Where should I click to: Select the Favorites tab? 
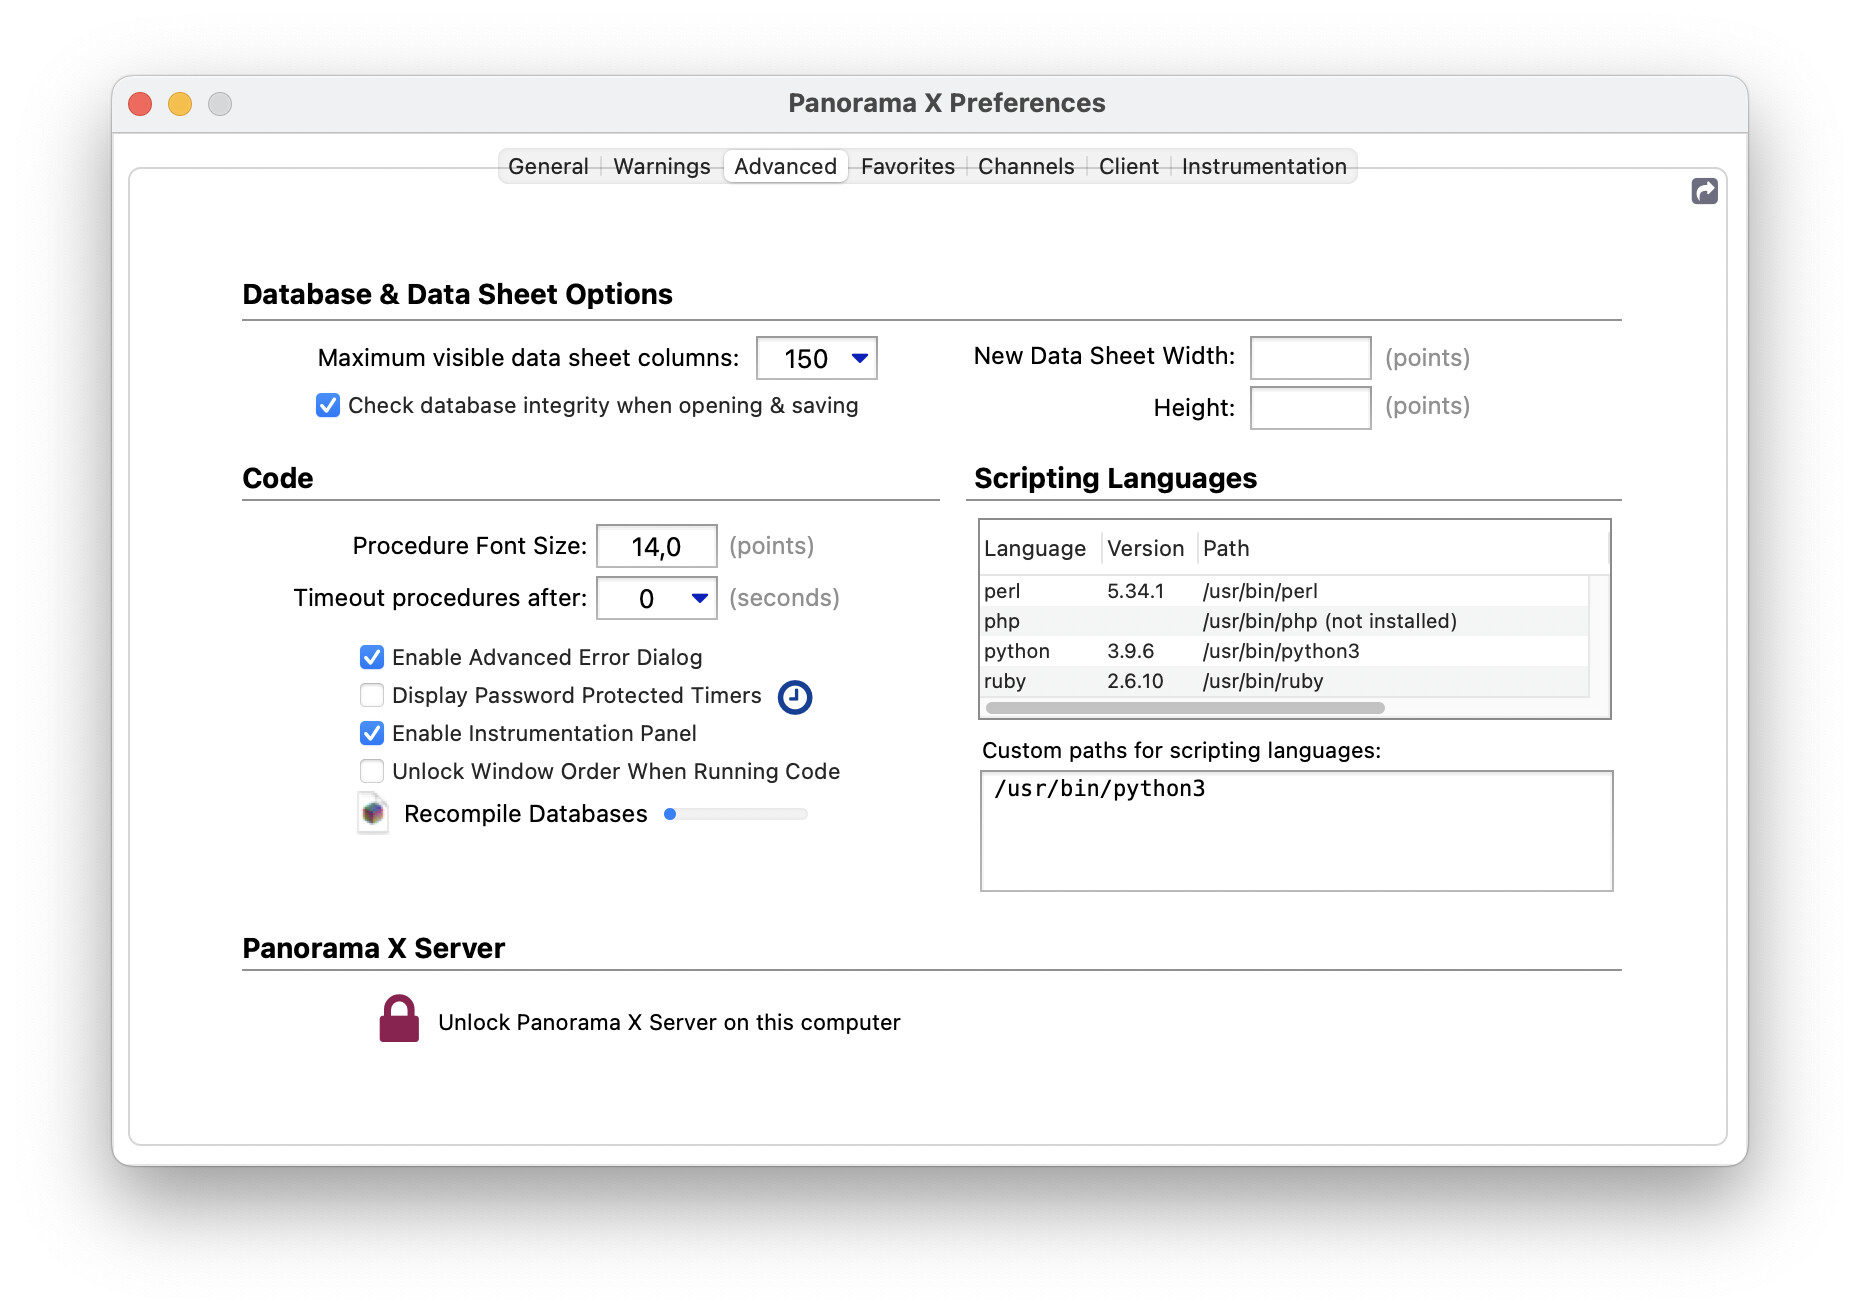907,167
